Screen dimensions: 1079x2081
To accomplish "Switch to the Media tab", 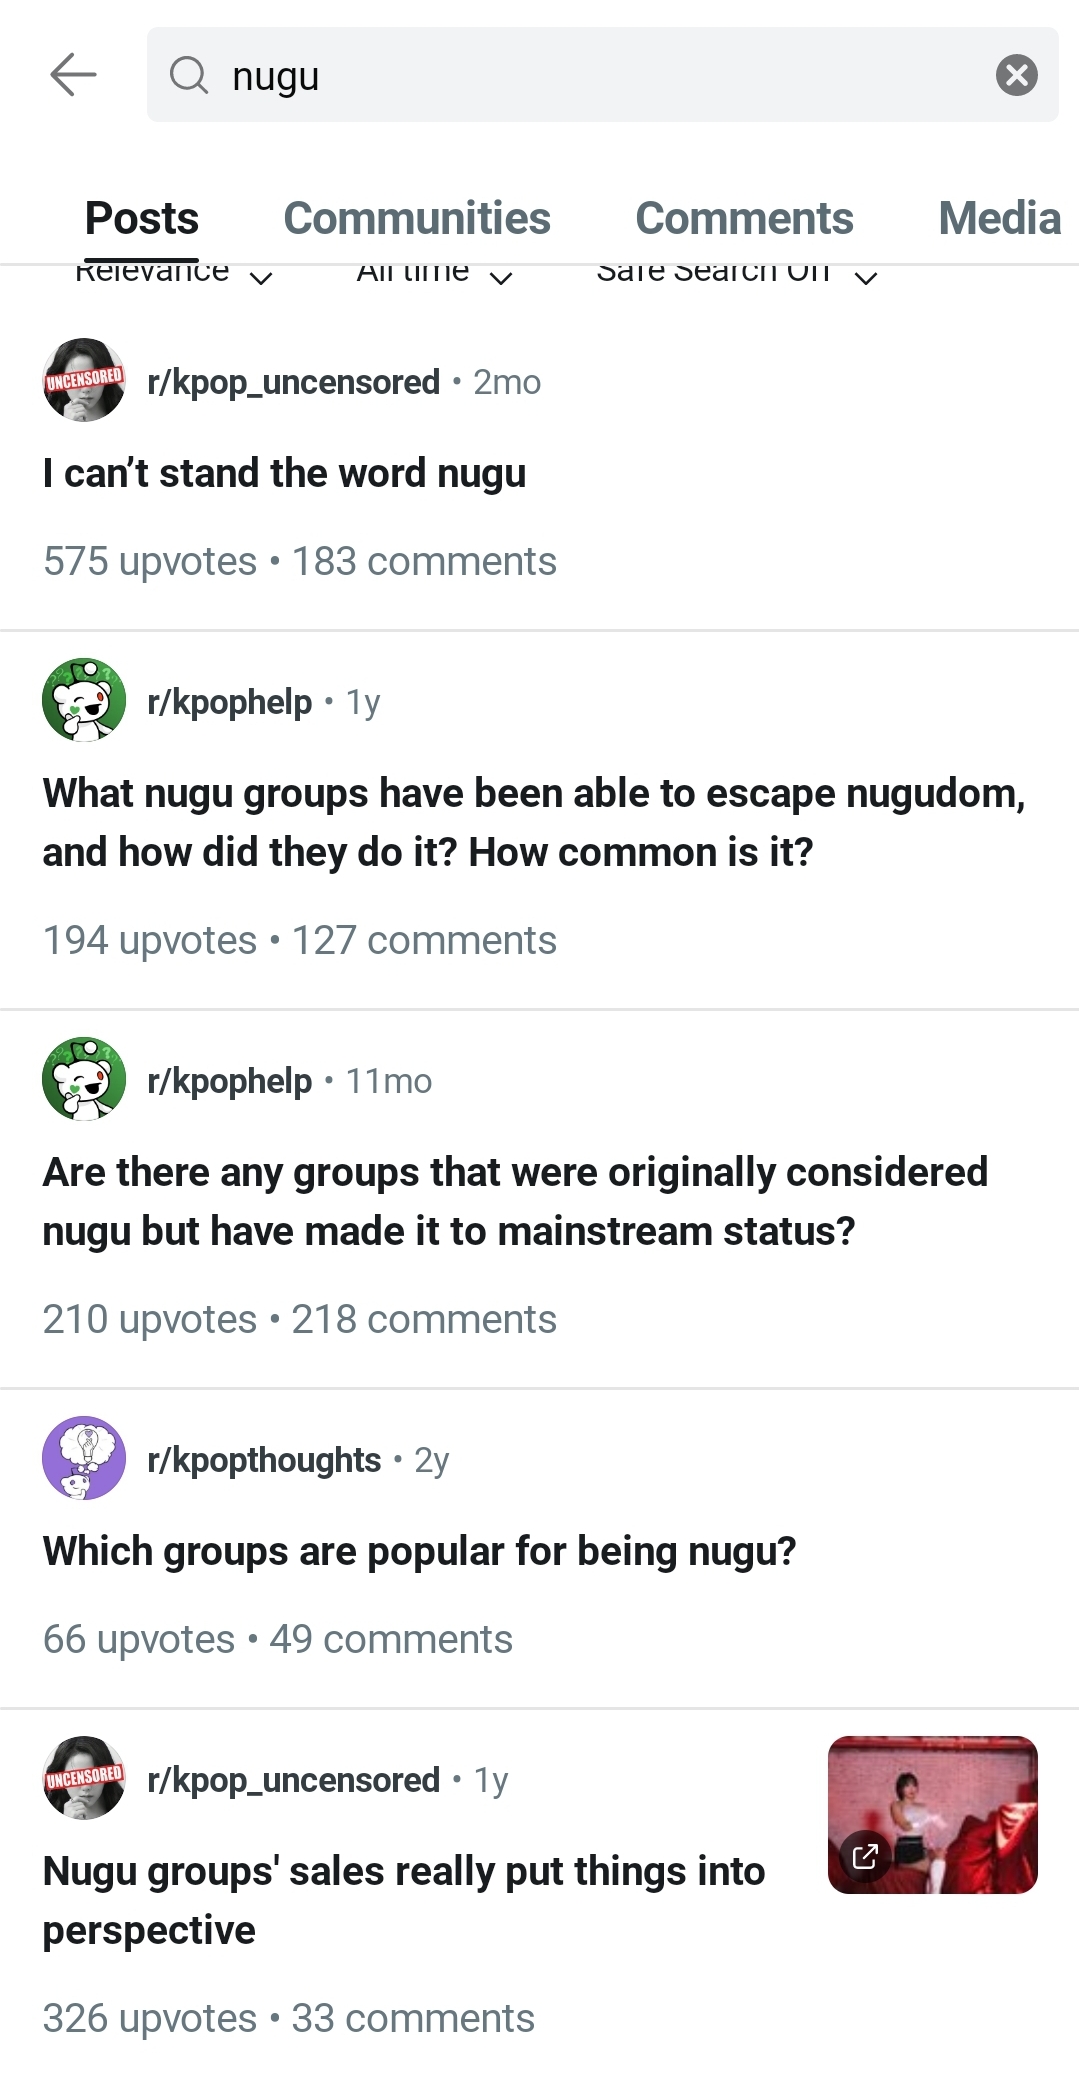I will [x=999, y=218].
